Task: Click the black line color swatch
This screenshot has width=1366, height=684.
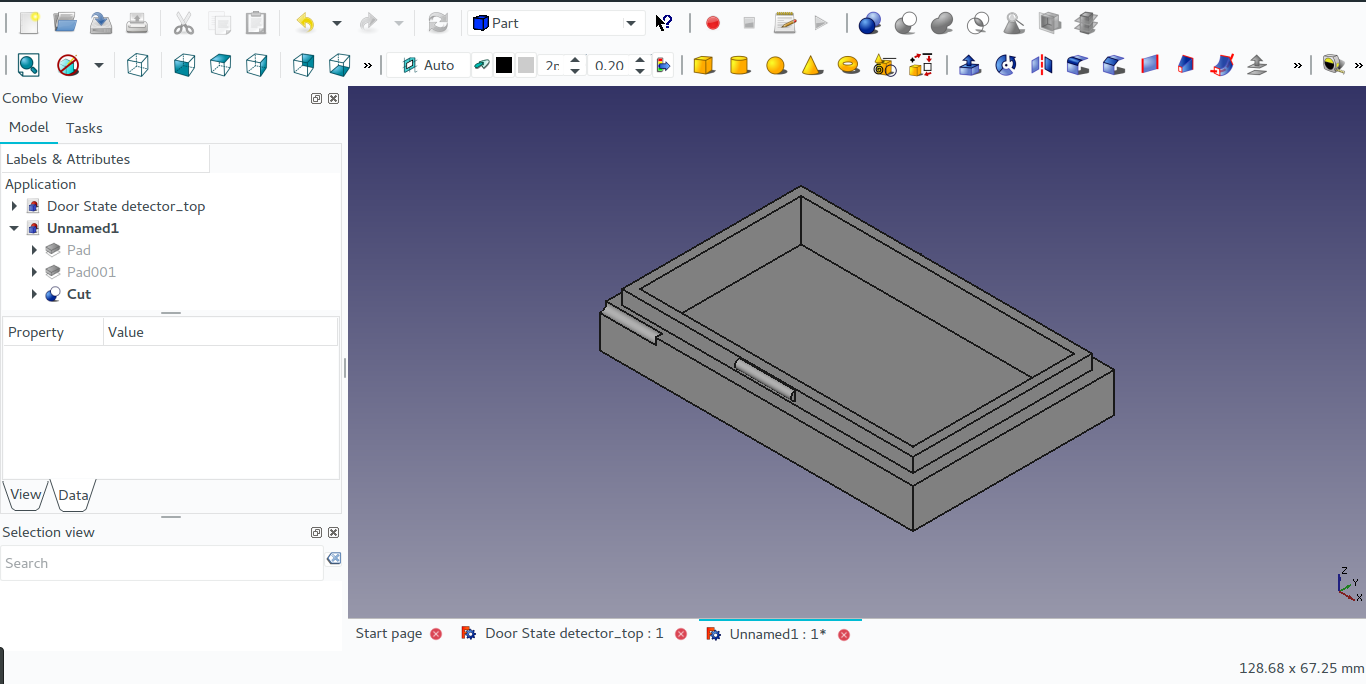Action: pyautogui.click(x=504, y=65)
